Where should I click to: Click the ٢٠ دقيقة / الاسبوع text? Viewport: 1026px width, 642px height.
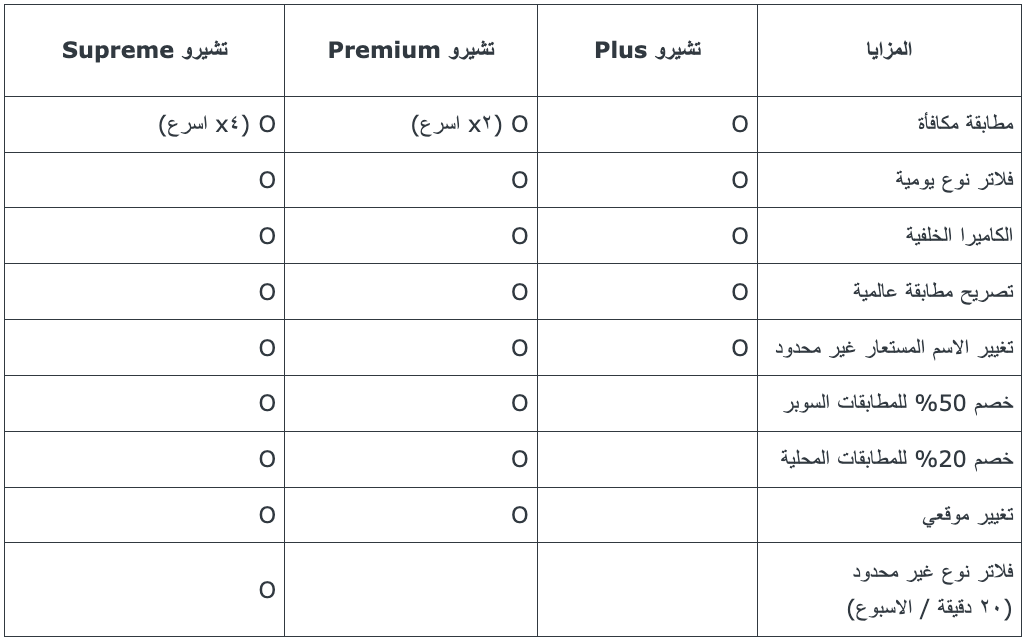930,608
